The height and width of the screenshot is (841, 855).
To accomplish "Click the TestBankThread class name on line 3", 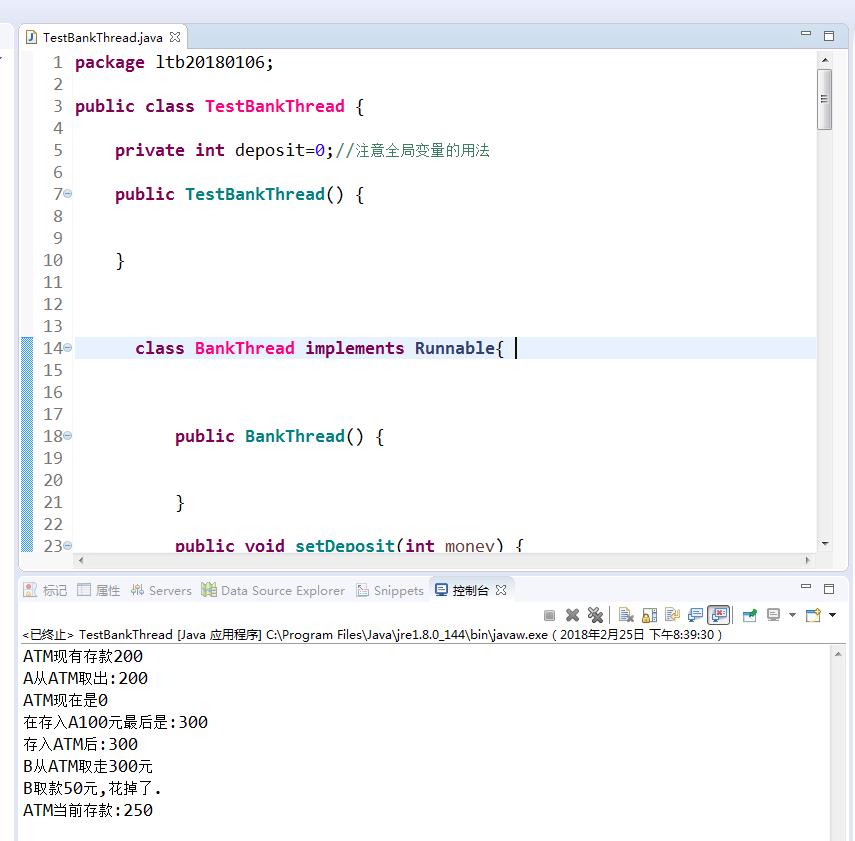I will tap(275, 106).
